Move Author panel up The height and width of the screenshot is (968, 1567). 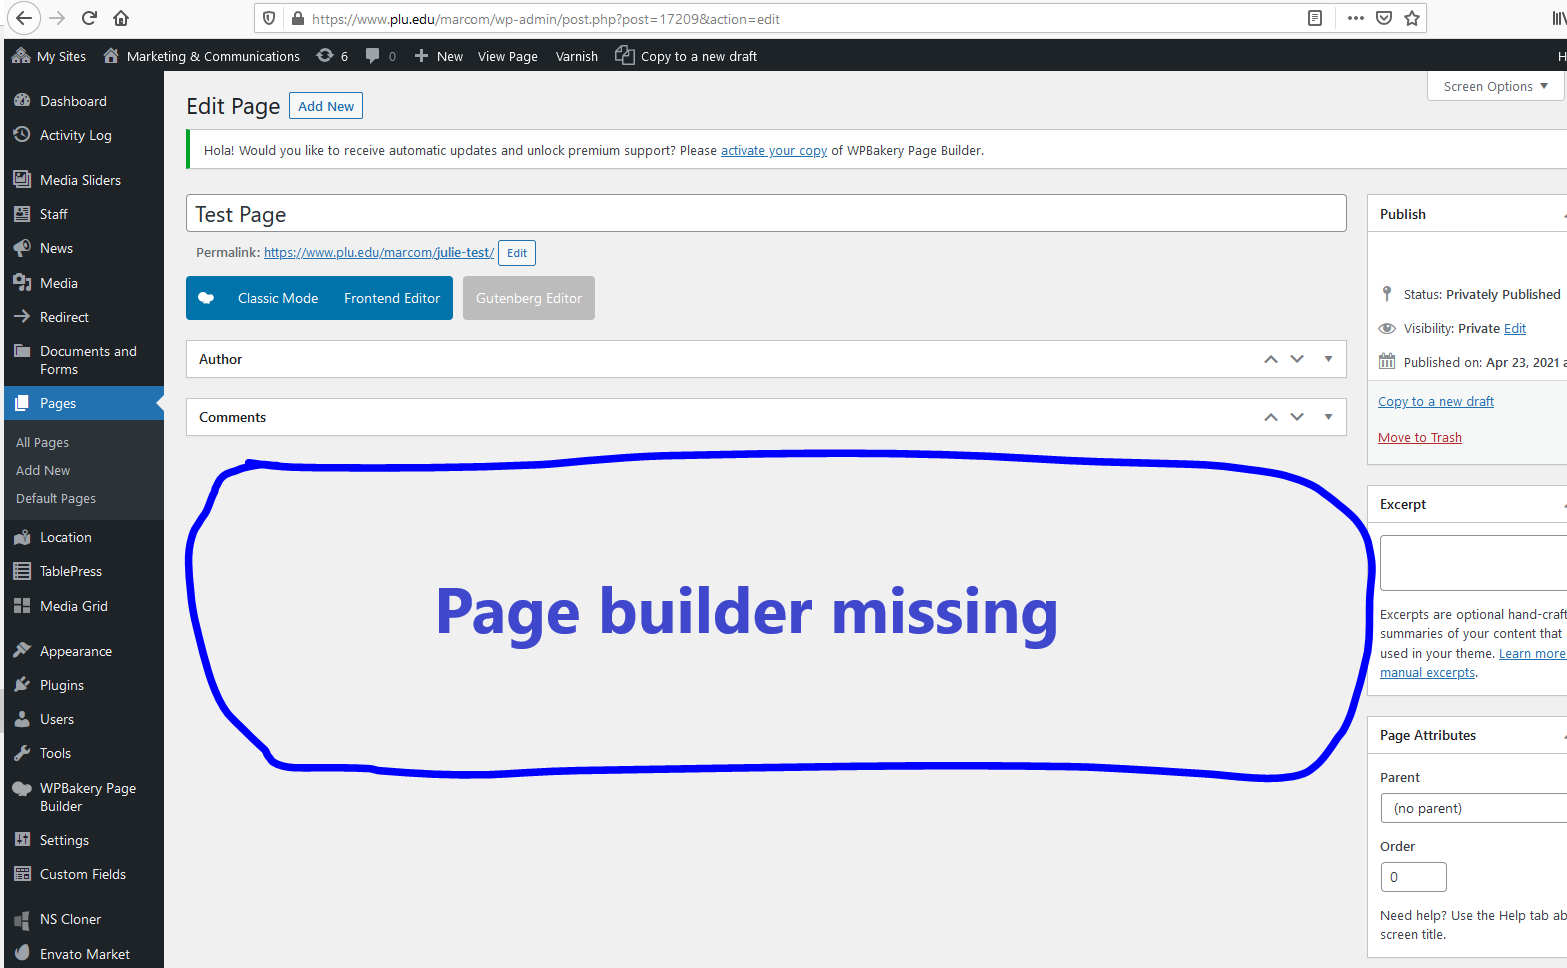tap(1271, 359)
